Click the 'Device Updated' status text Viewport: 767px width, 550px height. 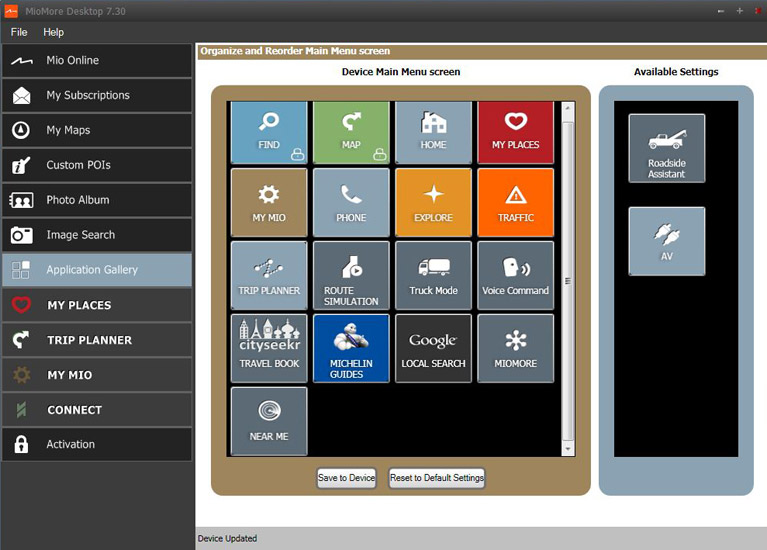(227, 538)
